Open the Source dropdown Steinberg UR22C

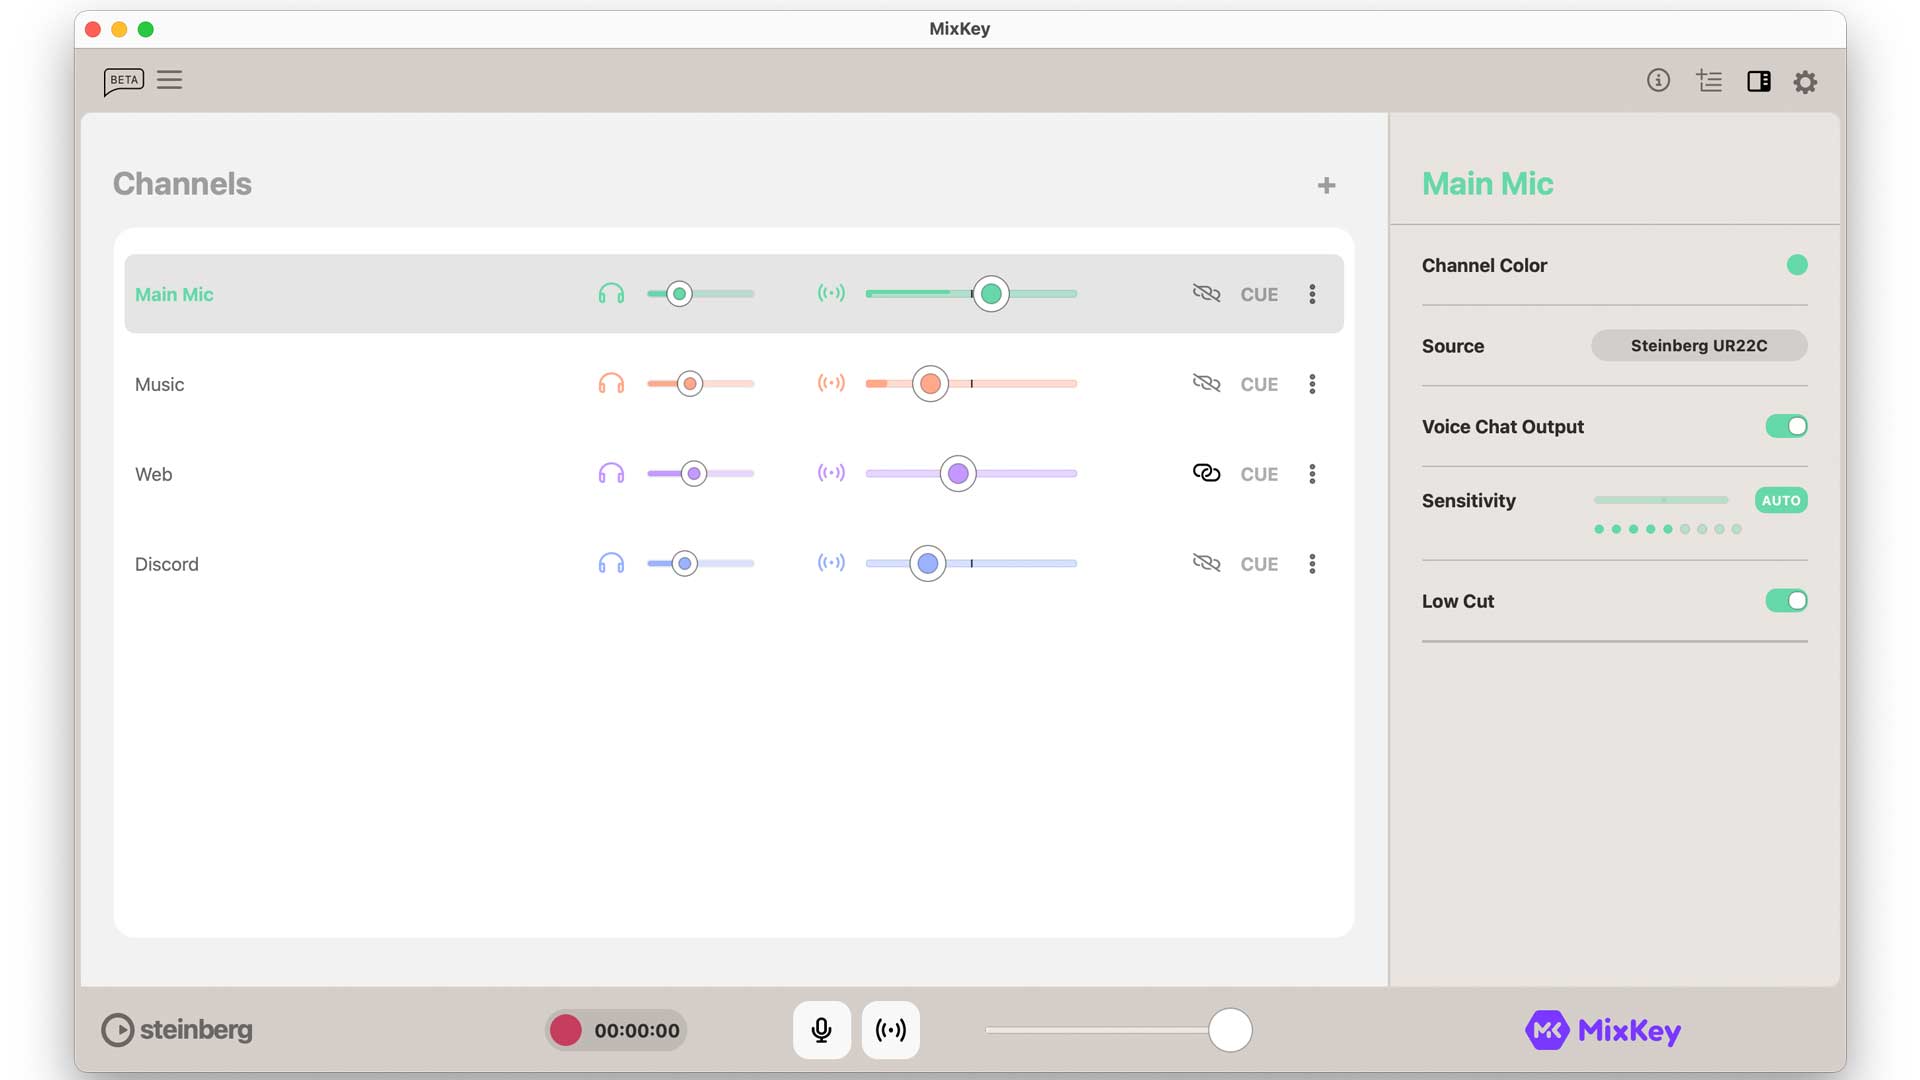click(1698, 346)
